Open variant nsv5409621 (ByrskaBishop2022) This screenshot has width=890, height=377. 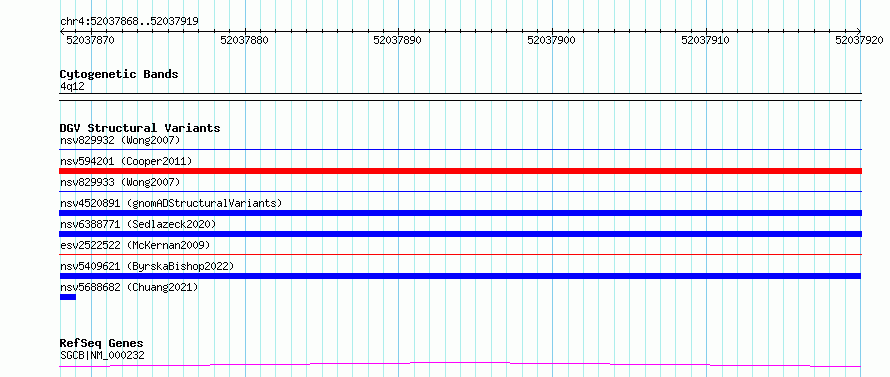(x=147, y=266)
